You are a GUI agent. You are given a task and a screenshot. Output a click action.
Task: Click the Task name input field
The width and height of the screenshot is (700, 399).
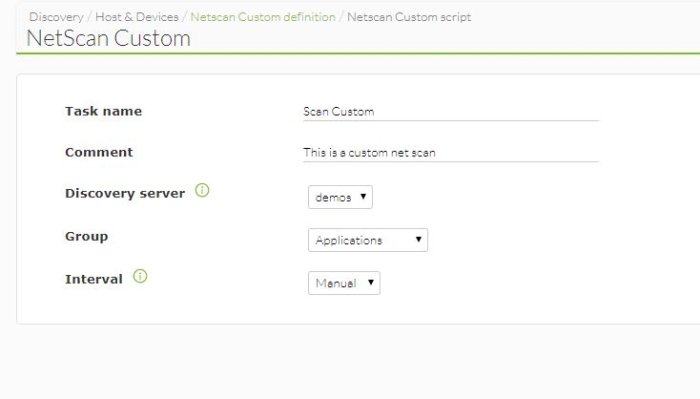pyautogui.click(x=450, y=112)
